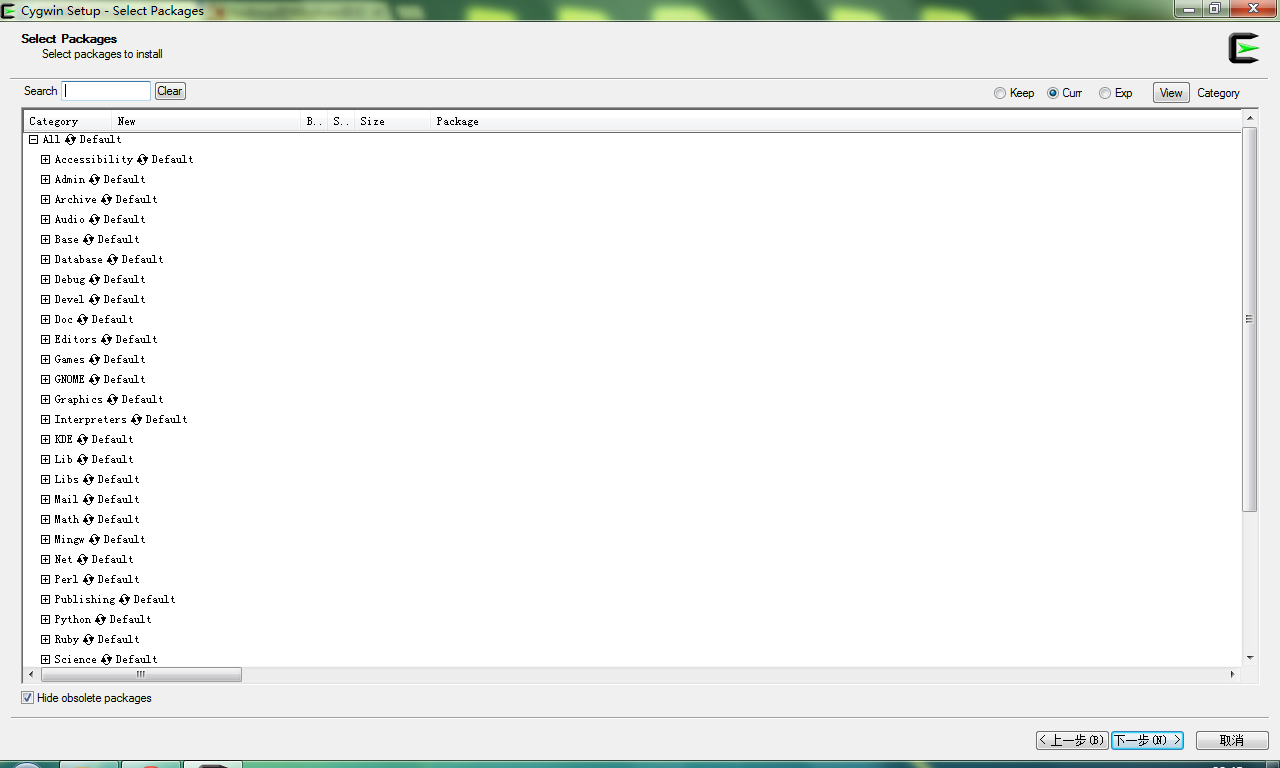Go back with 上一步(B) button

click(x=1072, y=740)
